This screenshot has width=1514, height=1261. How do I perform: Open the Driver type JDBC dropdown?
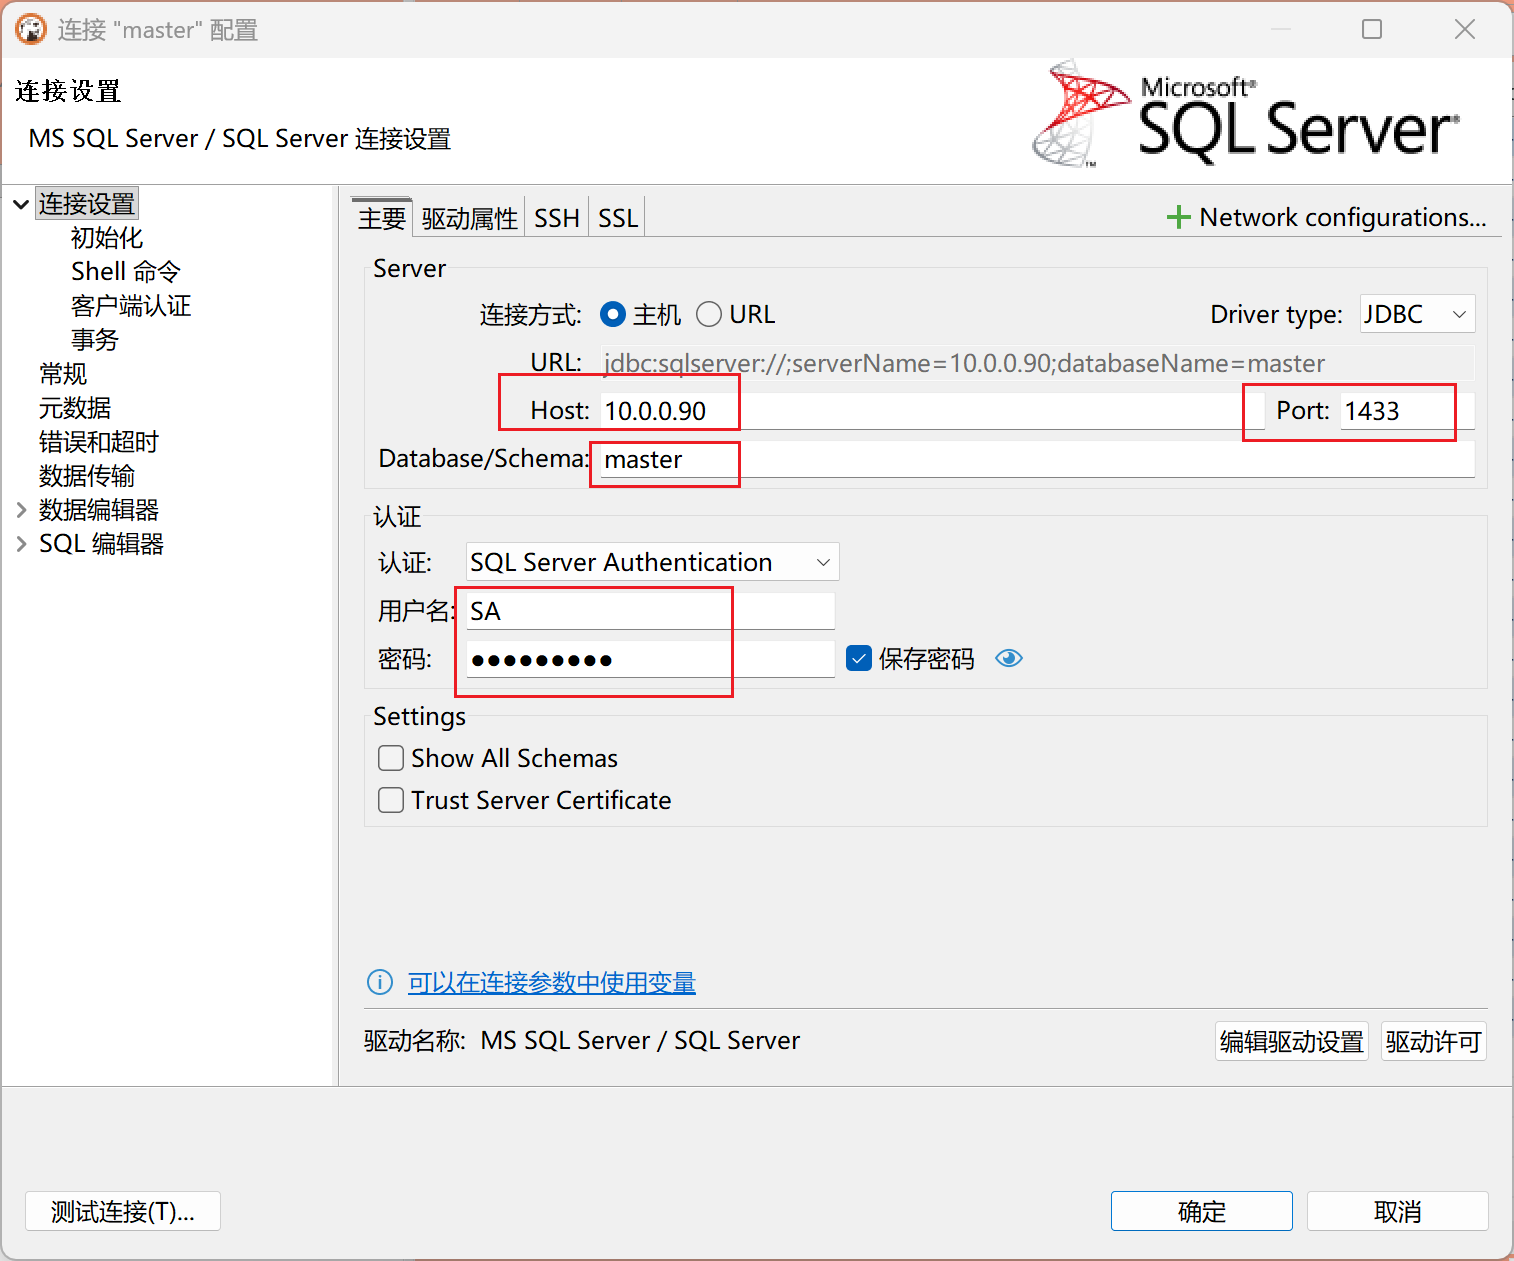pyautogui.click(x=1417, y=314)
